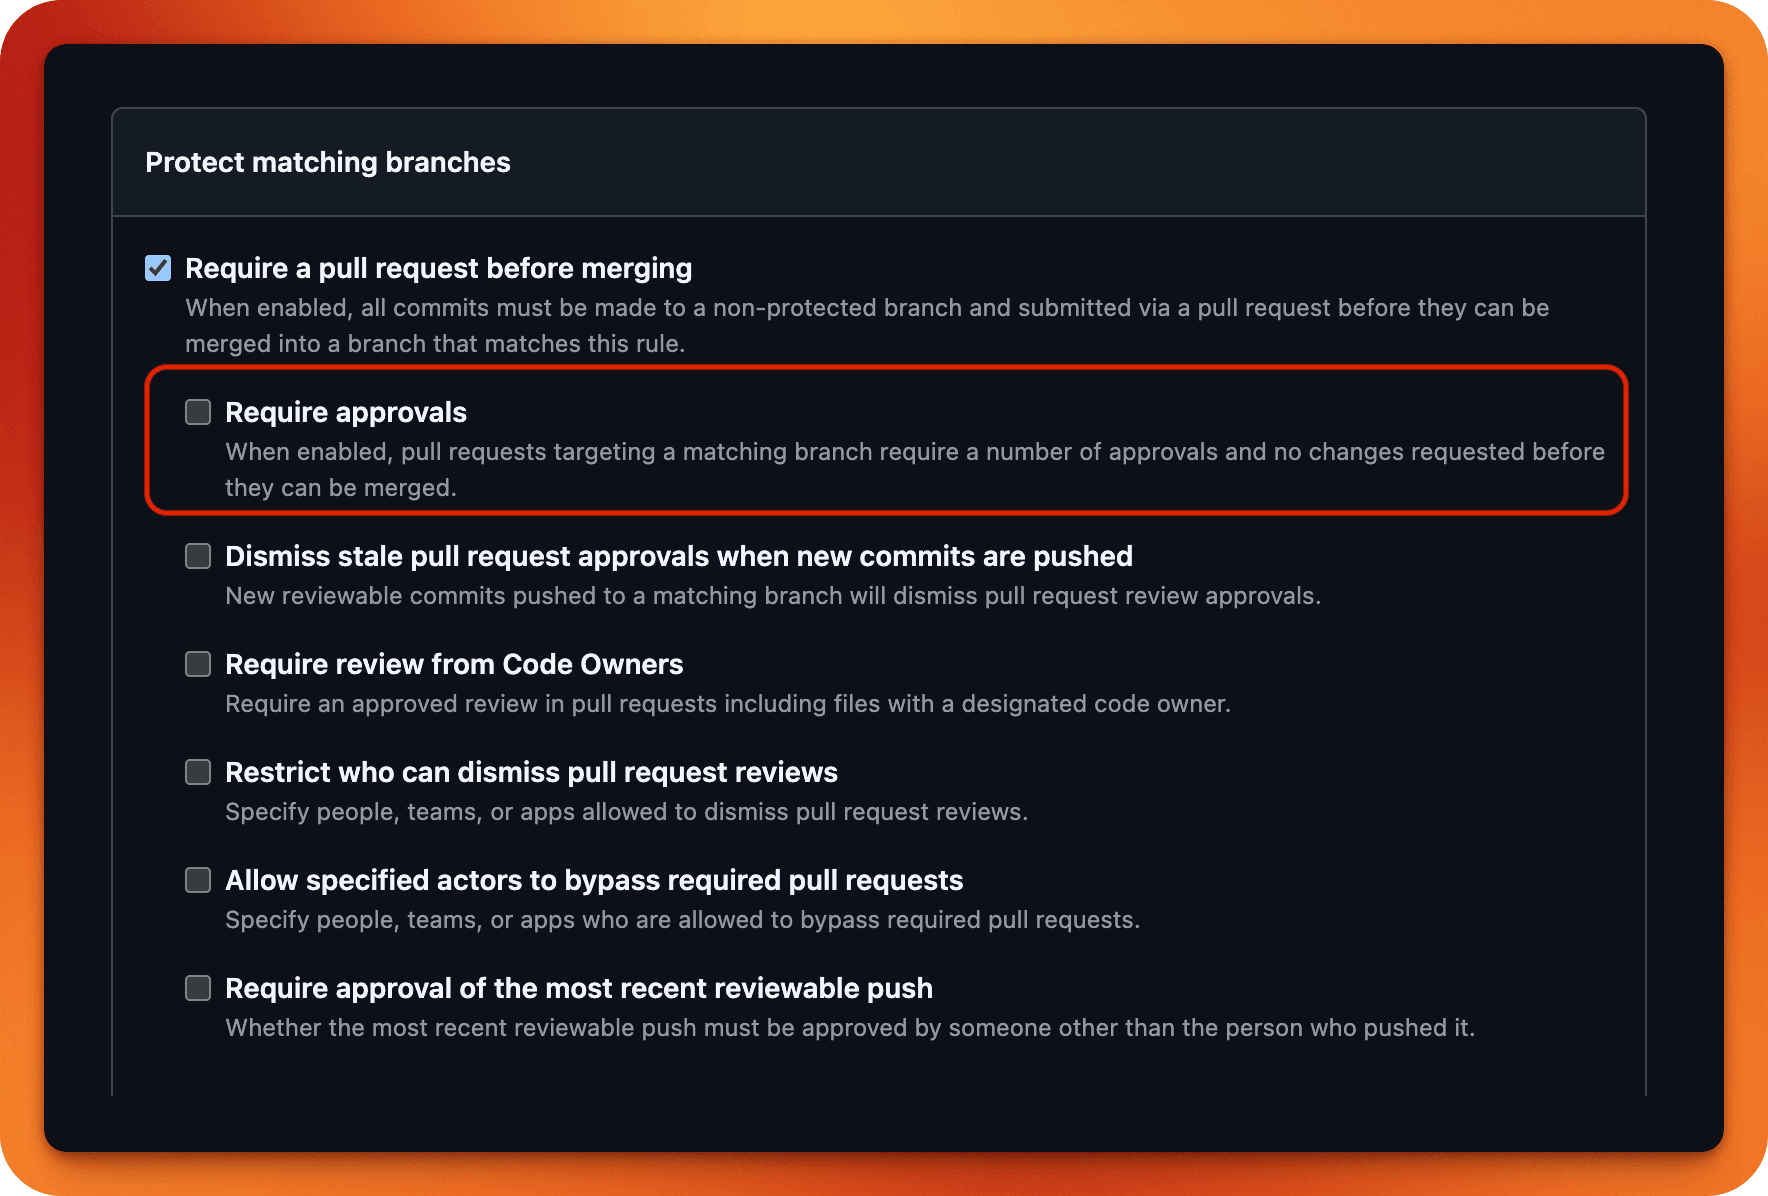The image size is (1768, 1196).
Task: Click the description about who may bypass pull requests
Action: pyautogui.click(x=682, y=920)
